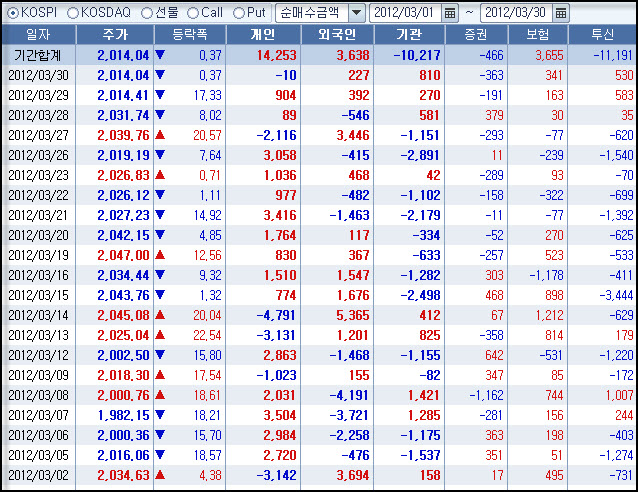Click the 등락폭 column header
The height and width of the screenshot is (492, 638).
coord(190,35)
